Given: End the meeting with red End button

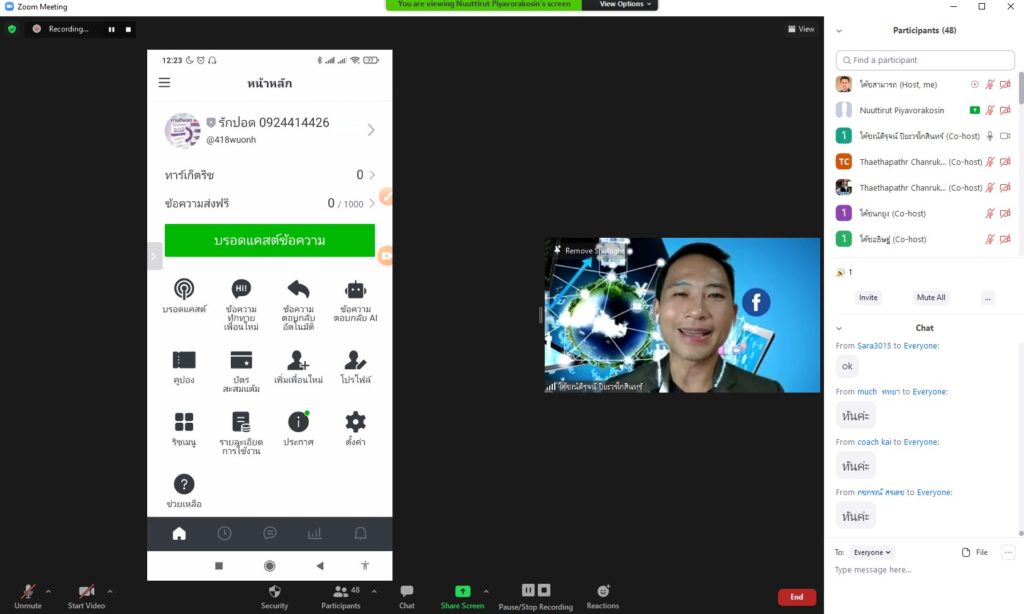Looking at the screenshot, I should (x=796, y=597).
